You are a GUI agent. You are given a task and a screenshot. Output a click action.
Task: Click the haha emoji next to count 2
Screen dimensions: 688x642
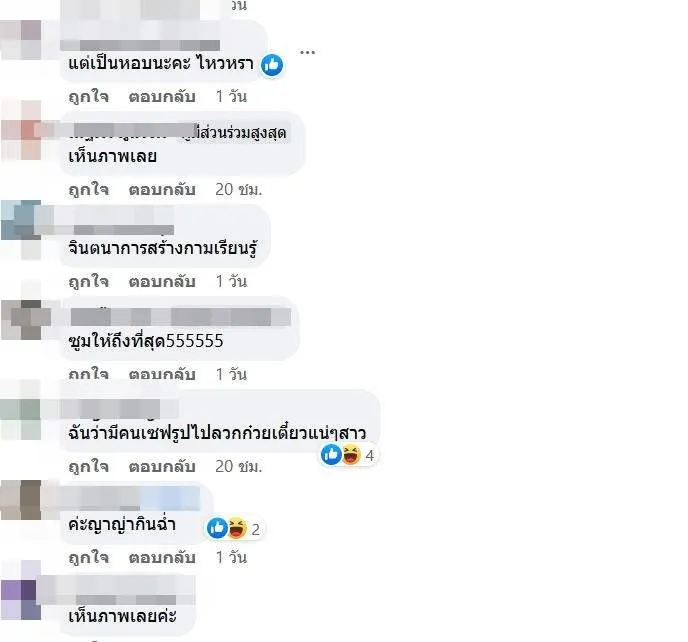point(237,528)
